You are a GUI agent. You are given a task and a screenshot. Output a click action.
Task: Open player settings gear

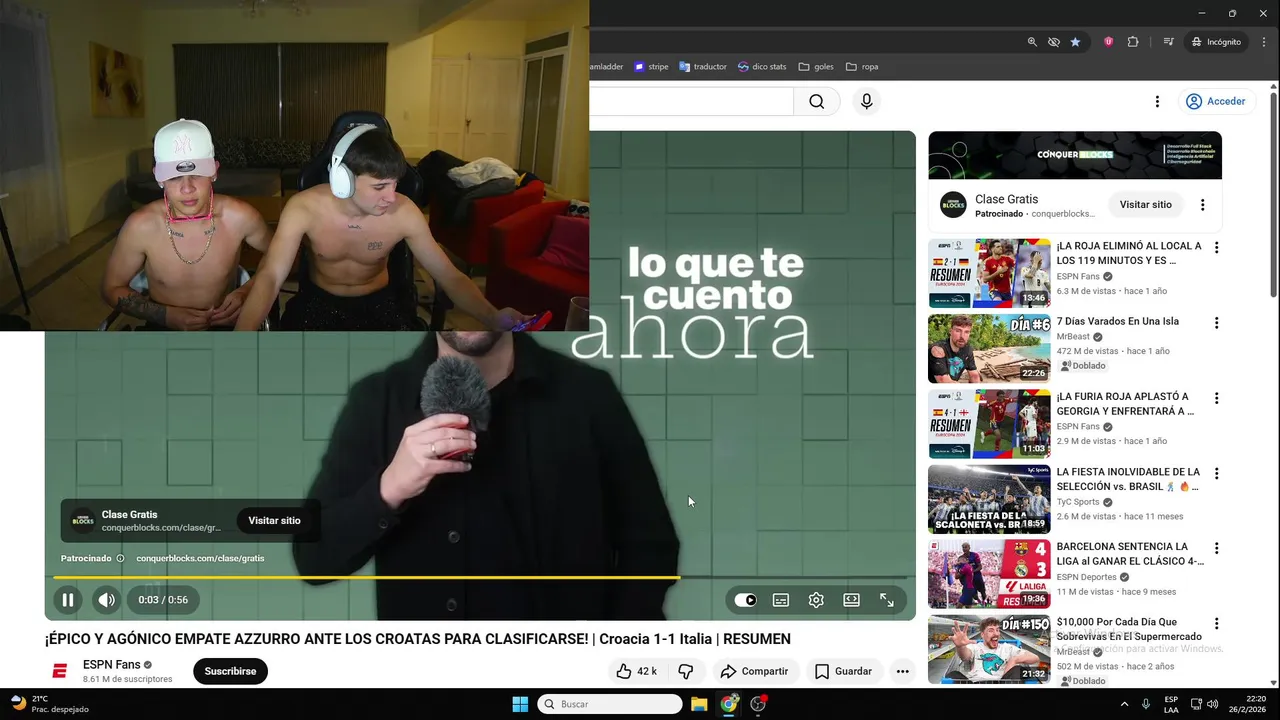pos(816,600)
